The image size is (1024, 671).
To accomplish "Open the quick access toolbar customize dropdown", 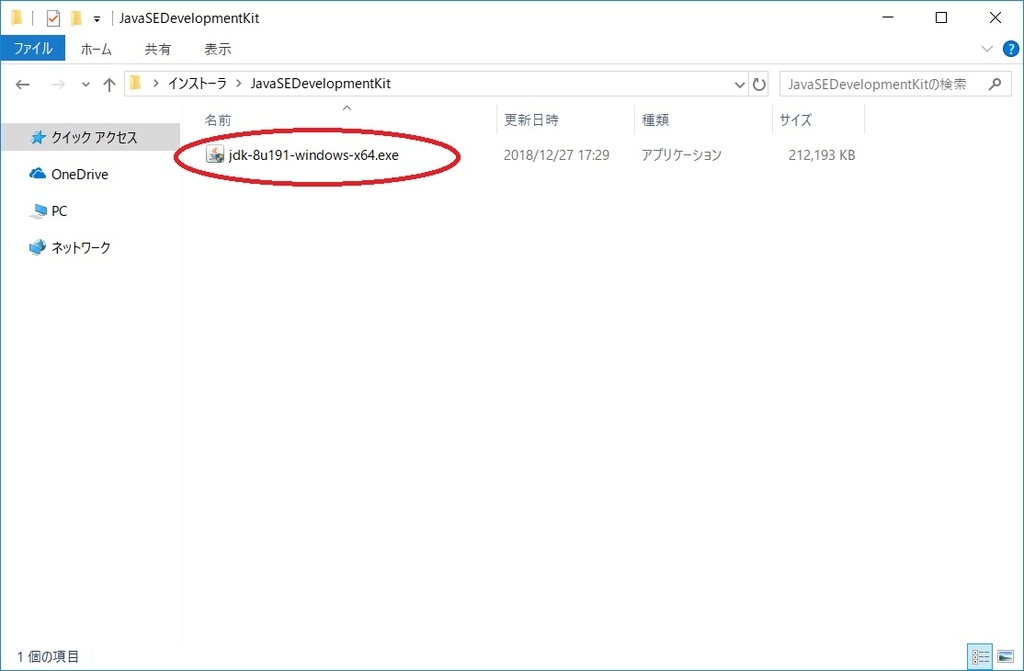I will [97, 19].
